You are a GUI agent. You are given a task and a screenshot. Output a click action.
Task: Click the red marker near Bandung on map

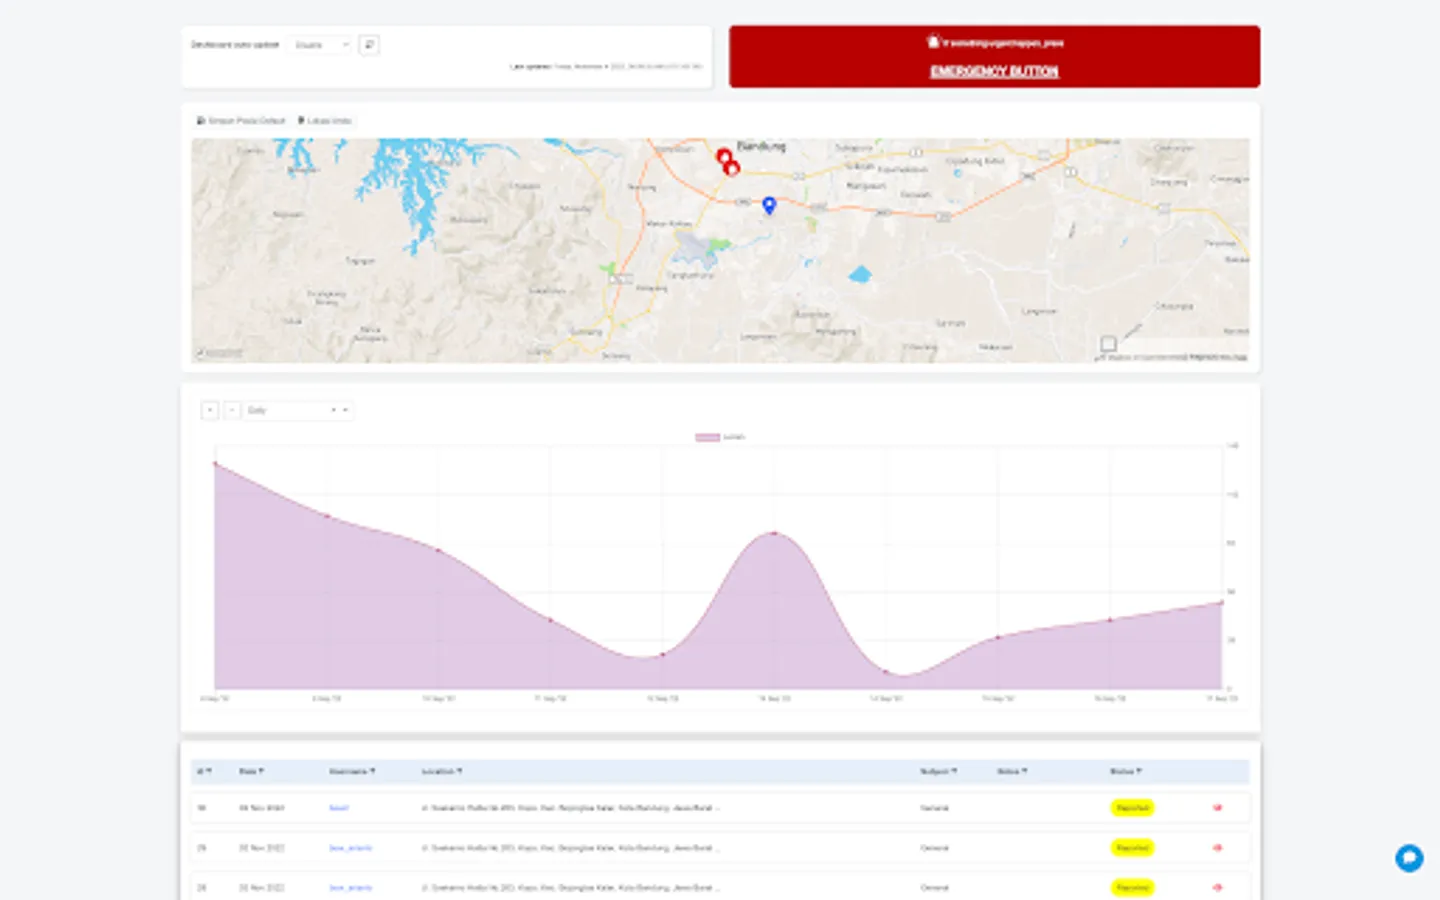724,157
